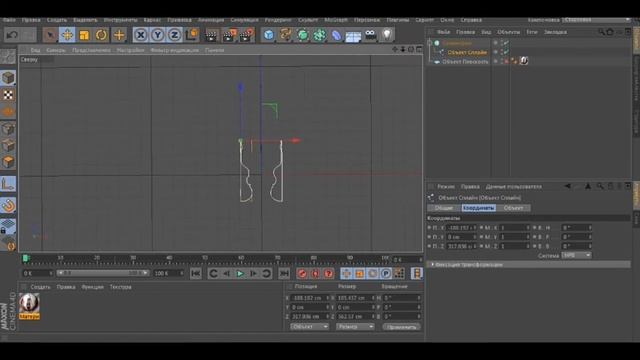Open the Simulation menu in top bar
Viewport: 640px width, 360px height.
point(244,20)
